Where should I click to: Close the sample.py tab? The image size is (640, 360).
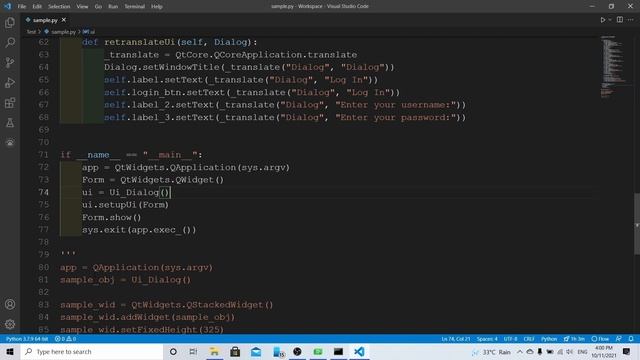click(x=64, y=20)
